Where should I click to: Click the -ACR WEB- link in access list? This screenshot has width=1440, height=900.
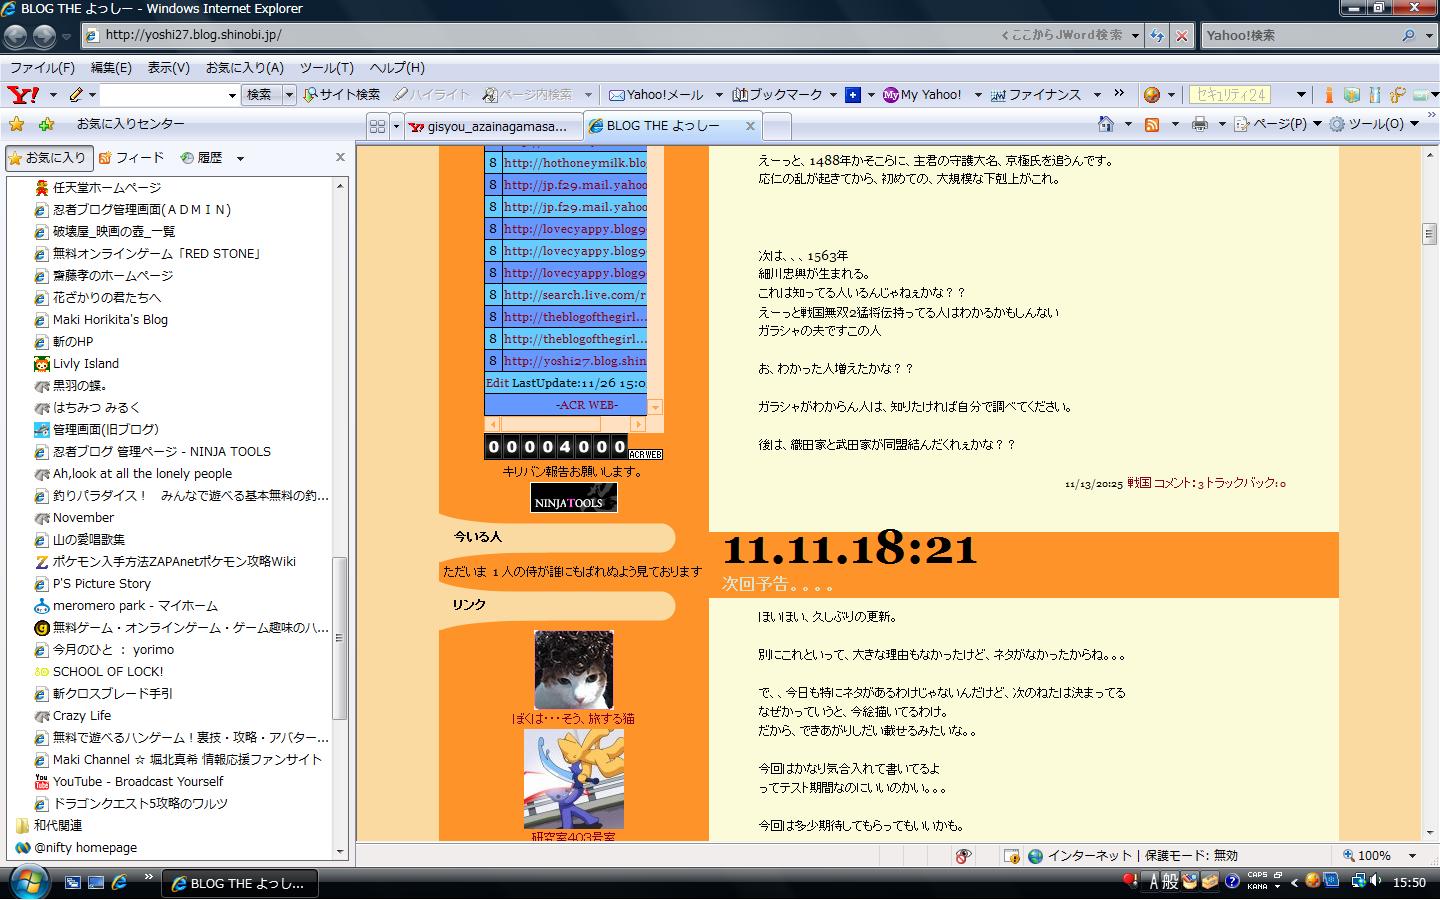(x=586, y=405)
